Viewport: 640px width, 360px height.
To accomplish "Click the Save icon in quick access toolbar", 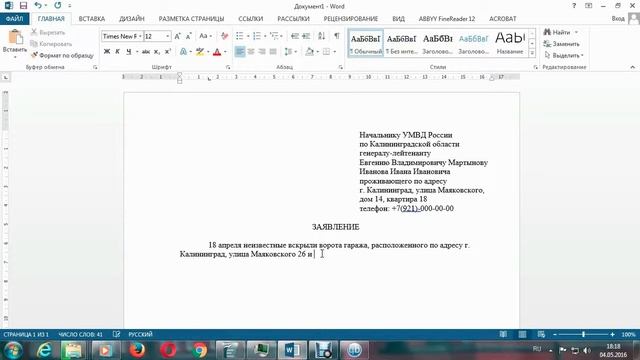I will point(23,6).
